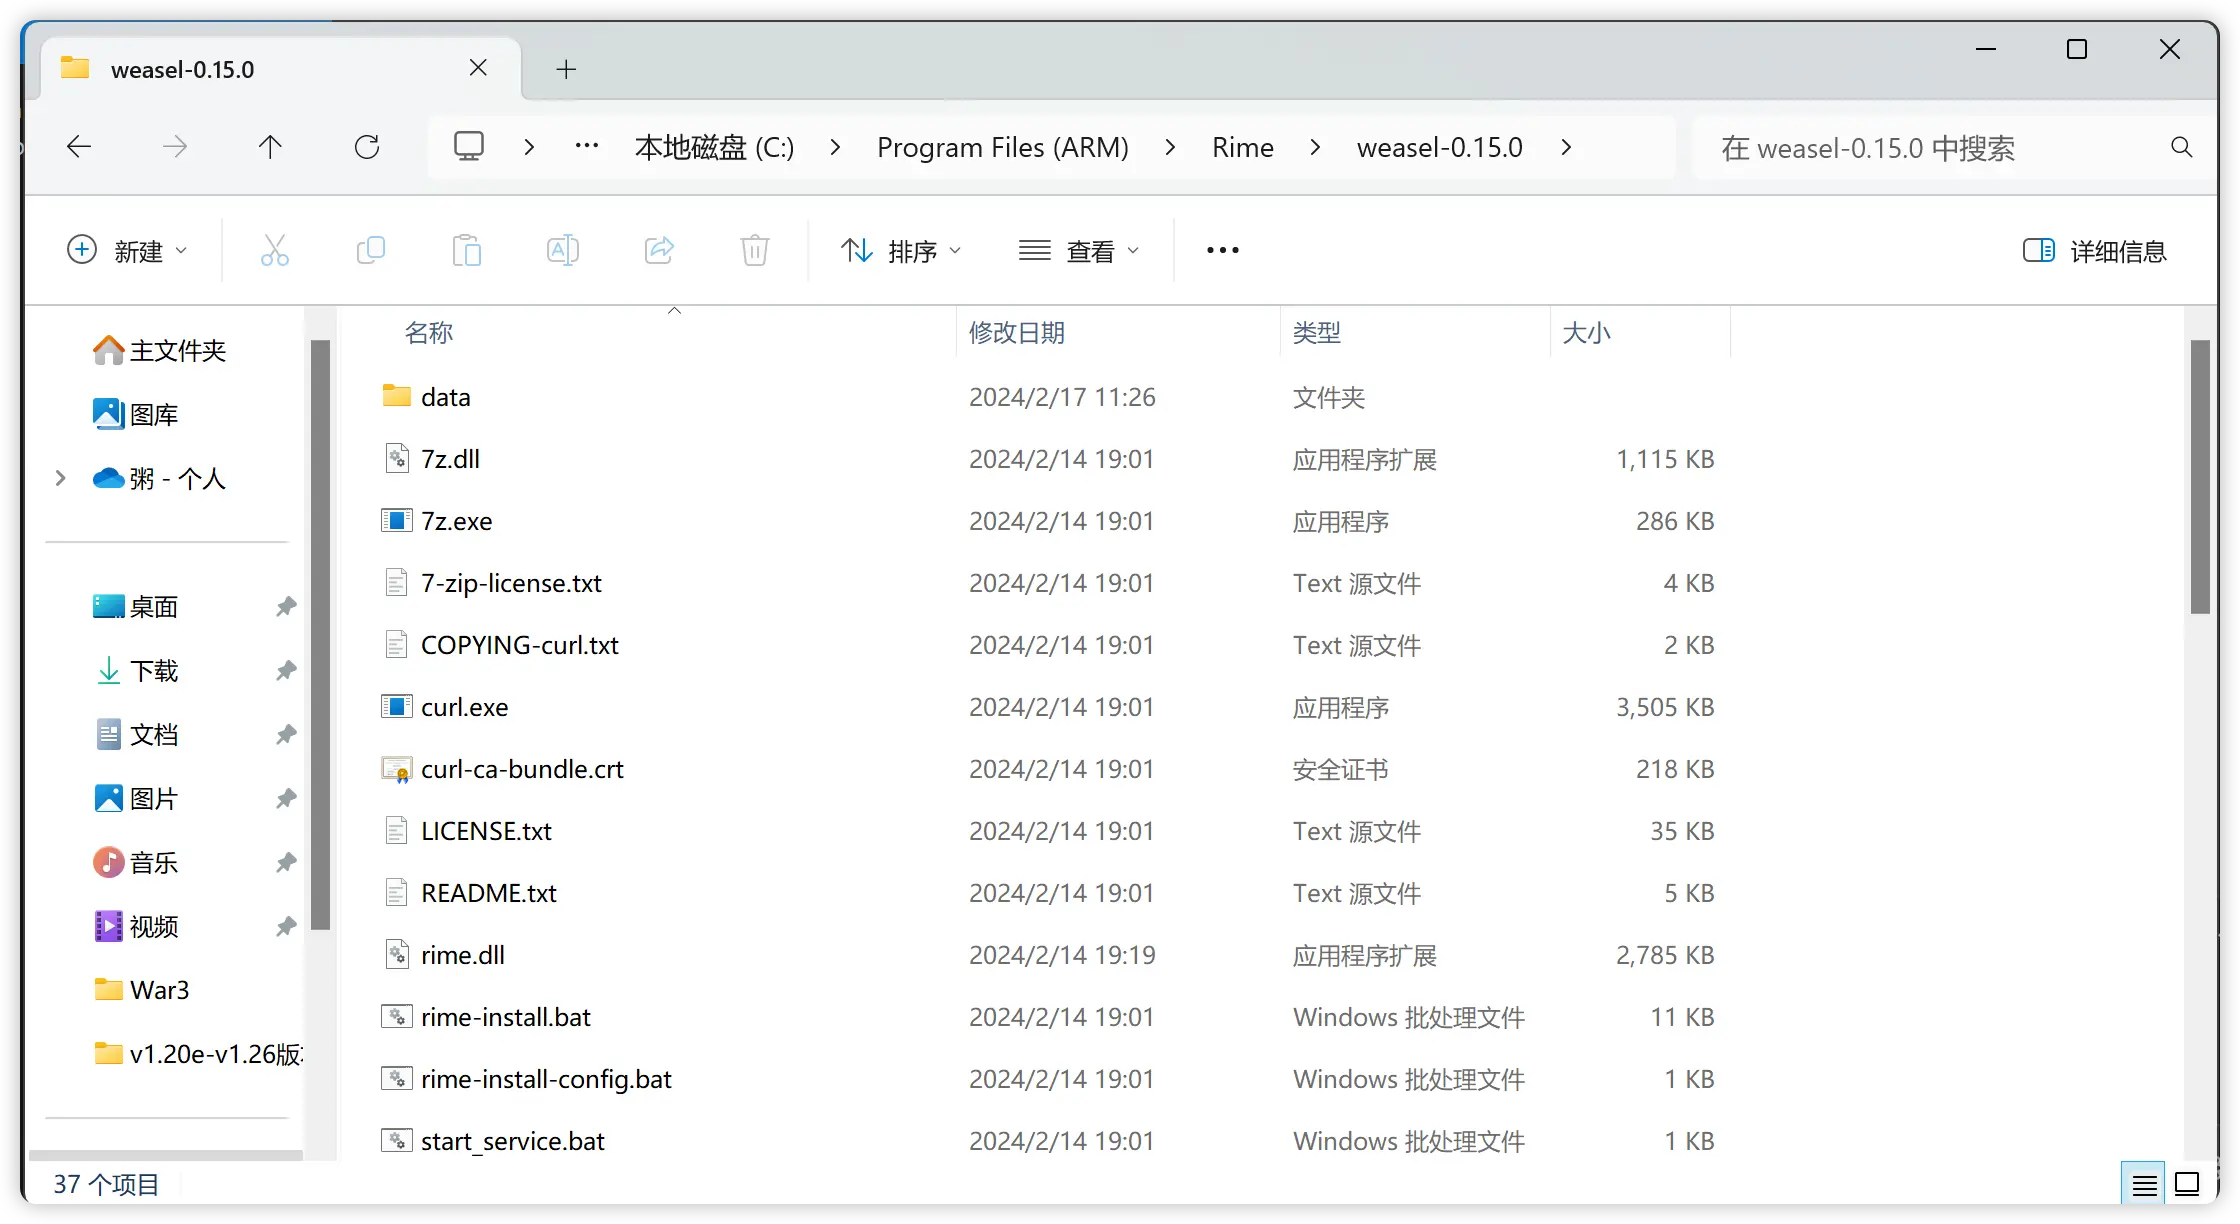Image resolution: width=2240 pixels, height=1224 pixels.
Task: Show hidden breadcrumb path via ellipsis
Action: click(587, 147)
